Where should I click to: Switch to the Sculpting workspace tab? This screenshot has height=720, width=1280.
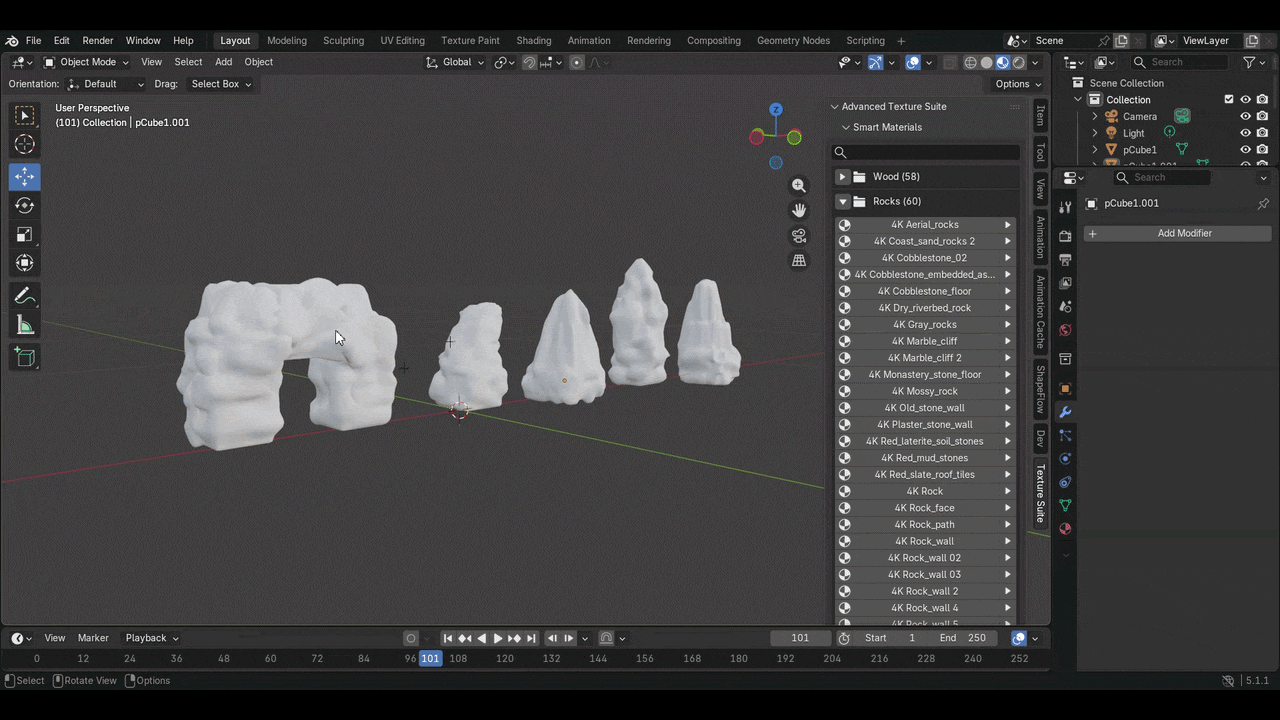click(343, 41)
